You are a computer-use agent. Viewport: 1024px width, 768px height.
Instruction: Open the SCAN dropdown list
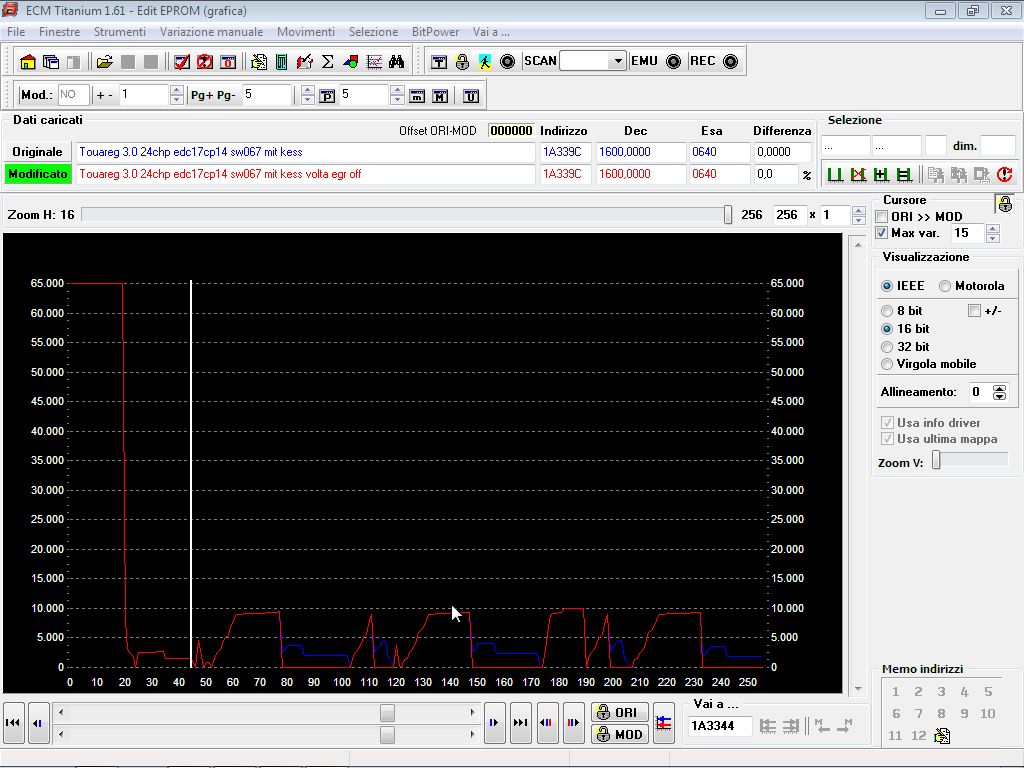617,61
